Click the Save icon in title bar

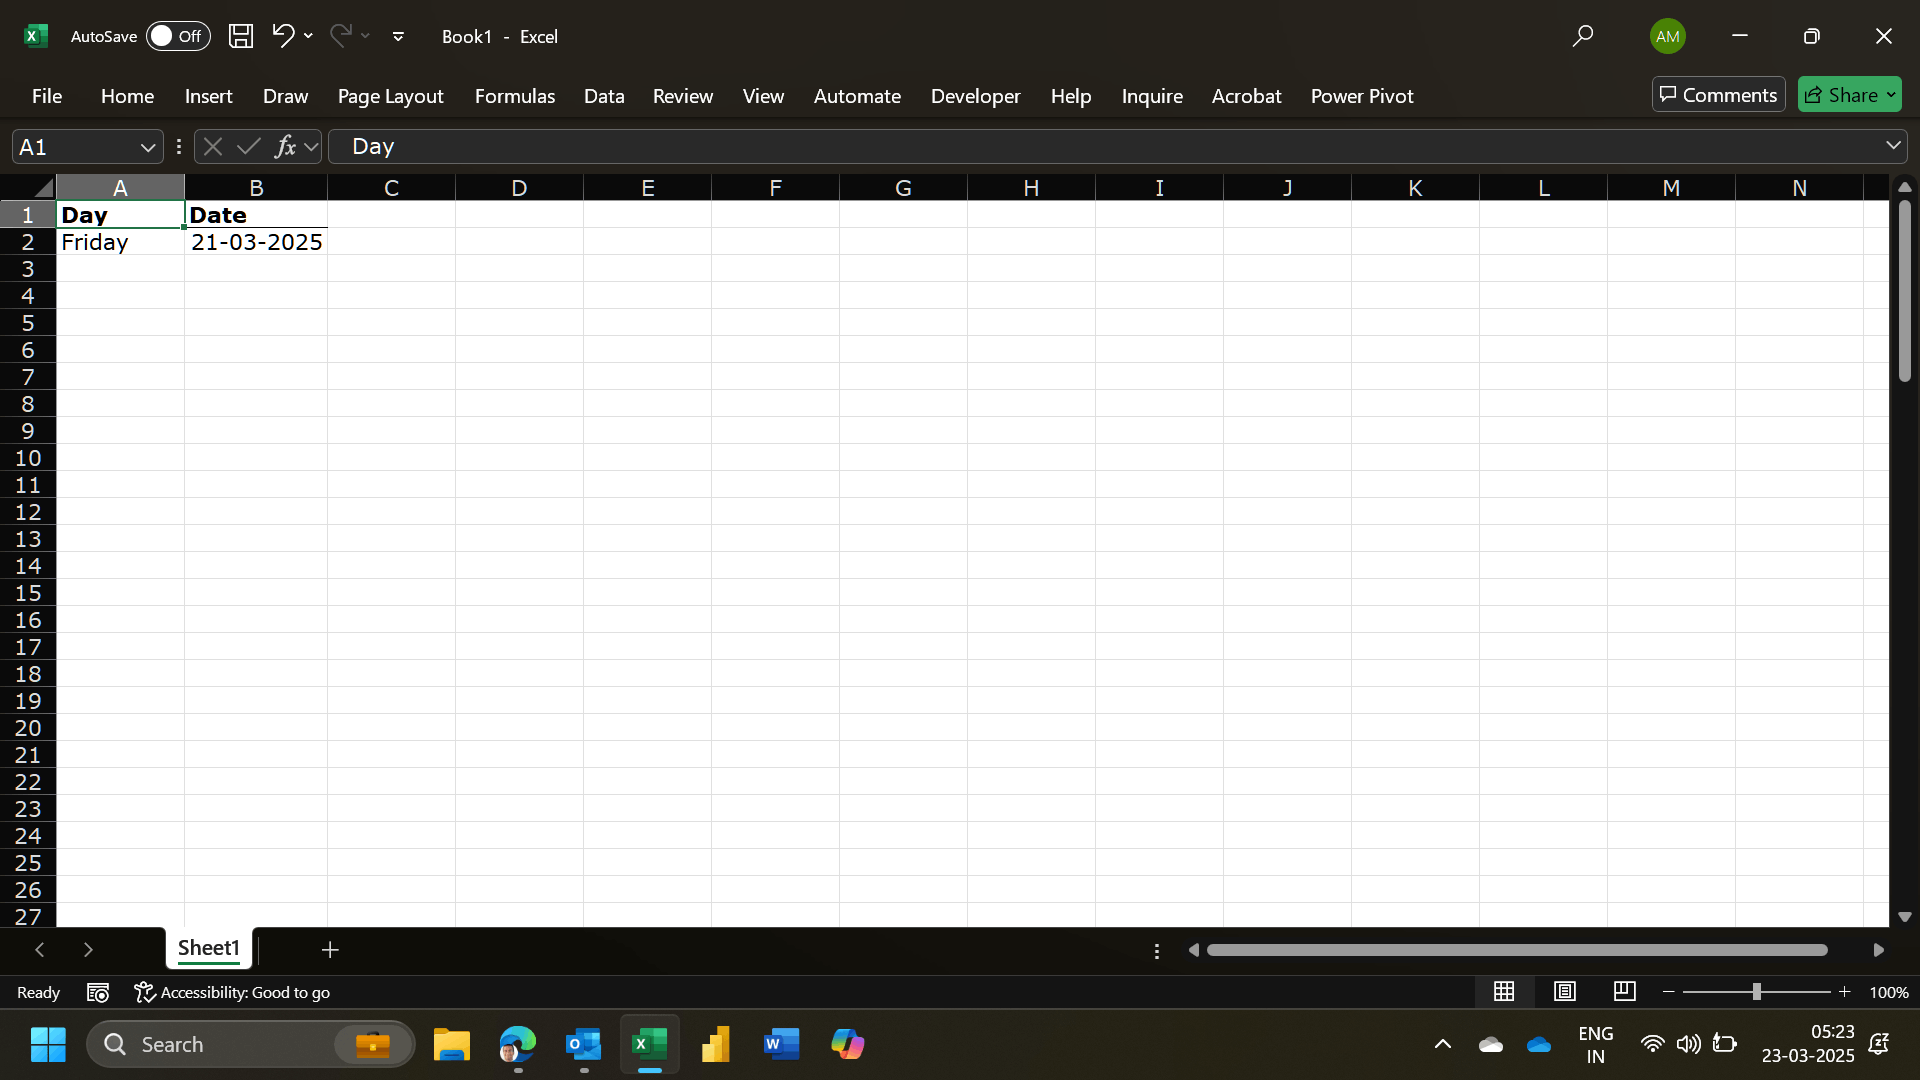(x=240, y=36)
